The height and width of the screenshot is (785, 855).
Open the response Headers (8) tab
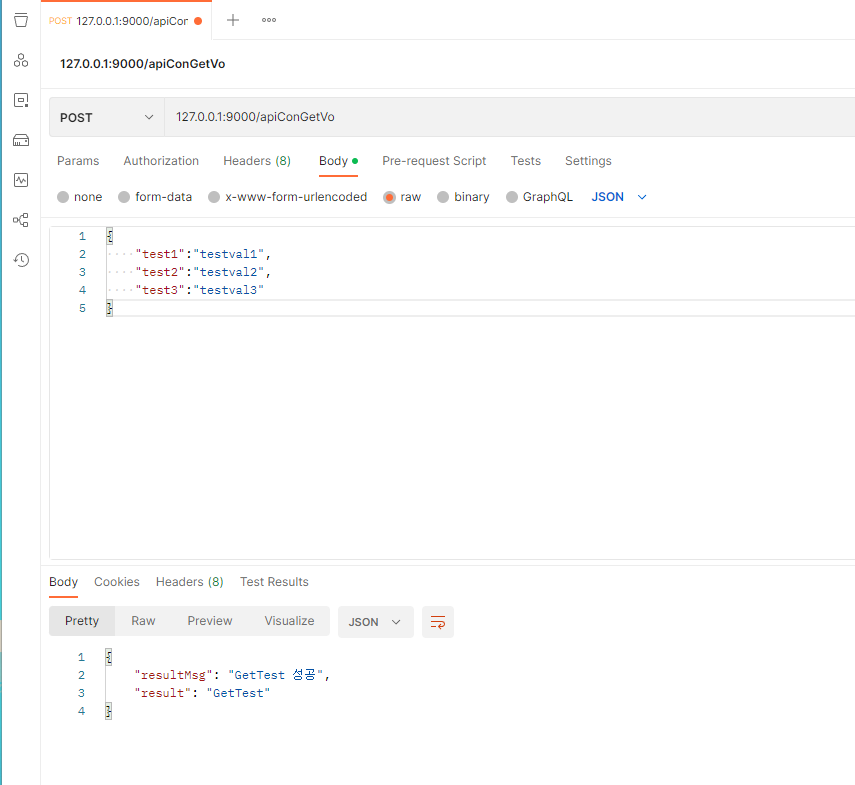click(189, 582)
